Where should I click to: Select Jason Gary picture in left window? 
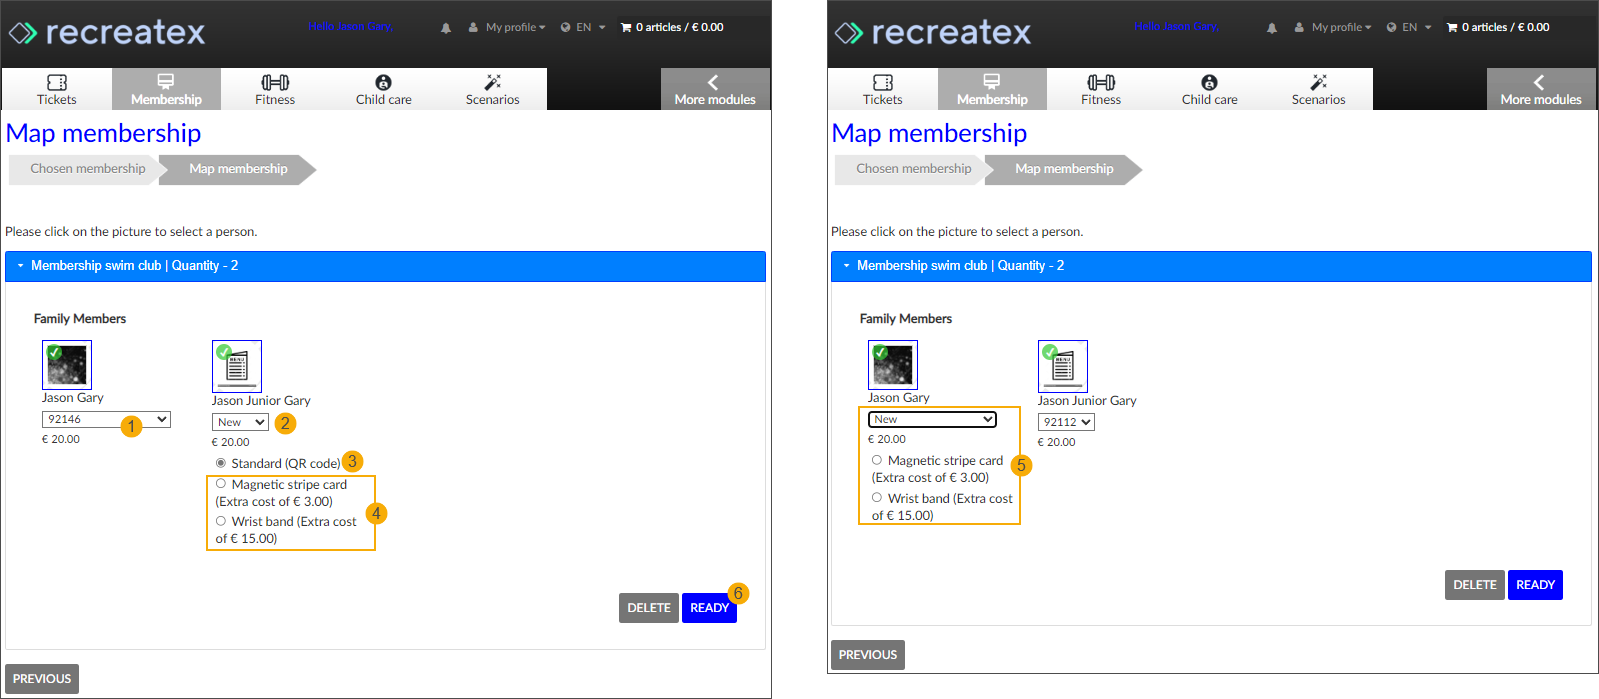point(67,365)
